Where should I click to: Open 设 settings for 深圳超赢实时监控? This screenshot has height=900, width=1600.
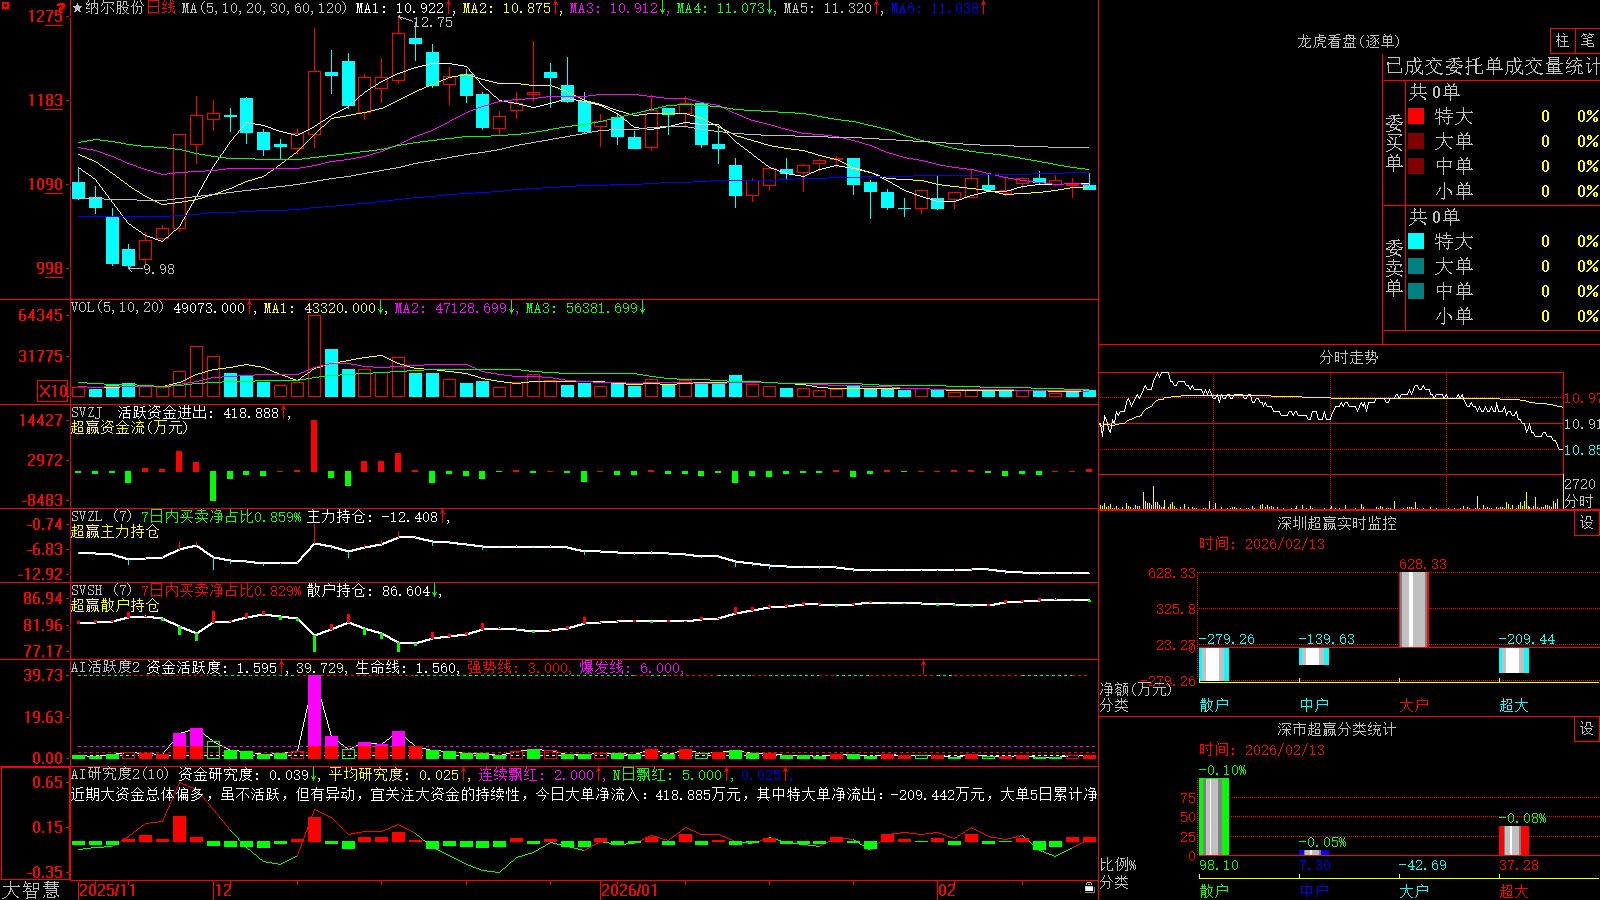click(1587, 523)
